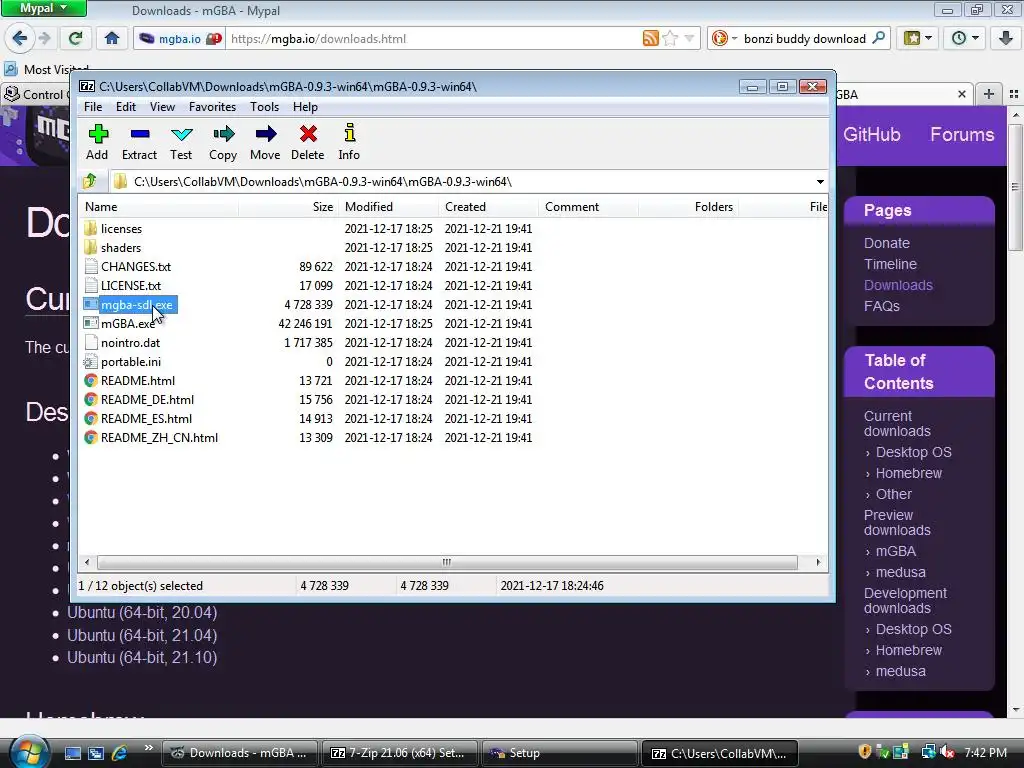Bookmark this page with the star icon
Screen dimensions: 1024x768
tap(670, 39)
